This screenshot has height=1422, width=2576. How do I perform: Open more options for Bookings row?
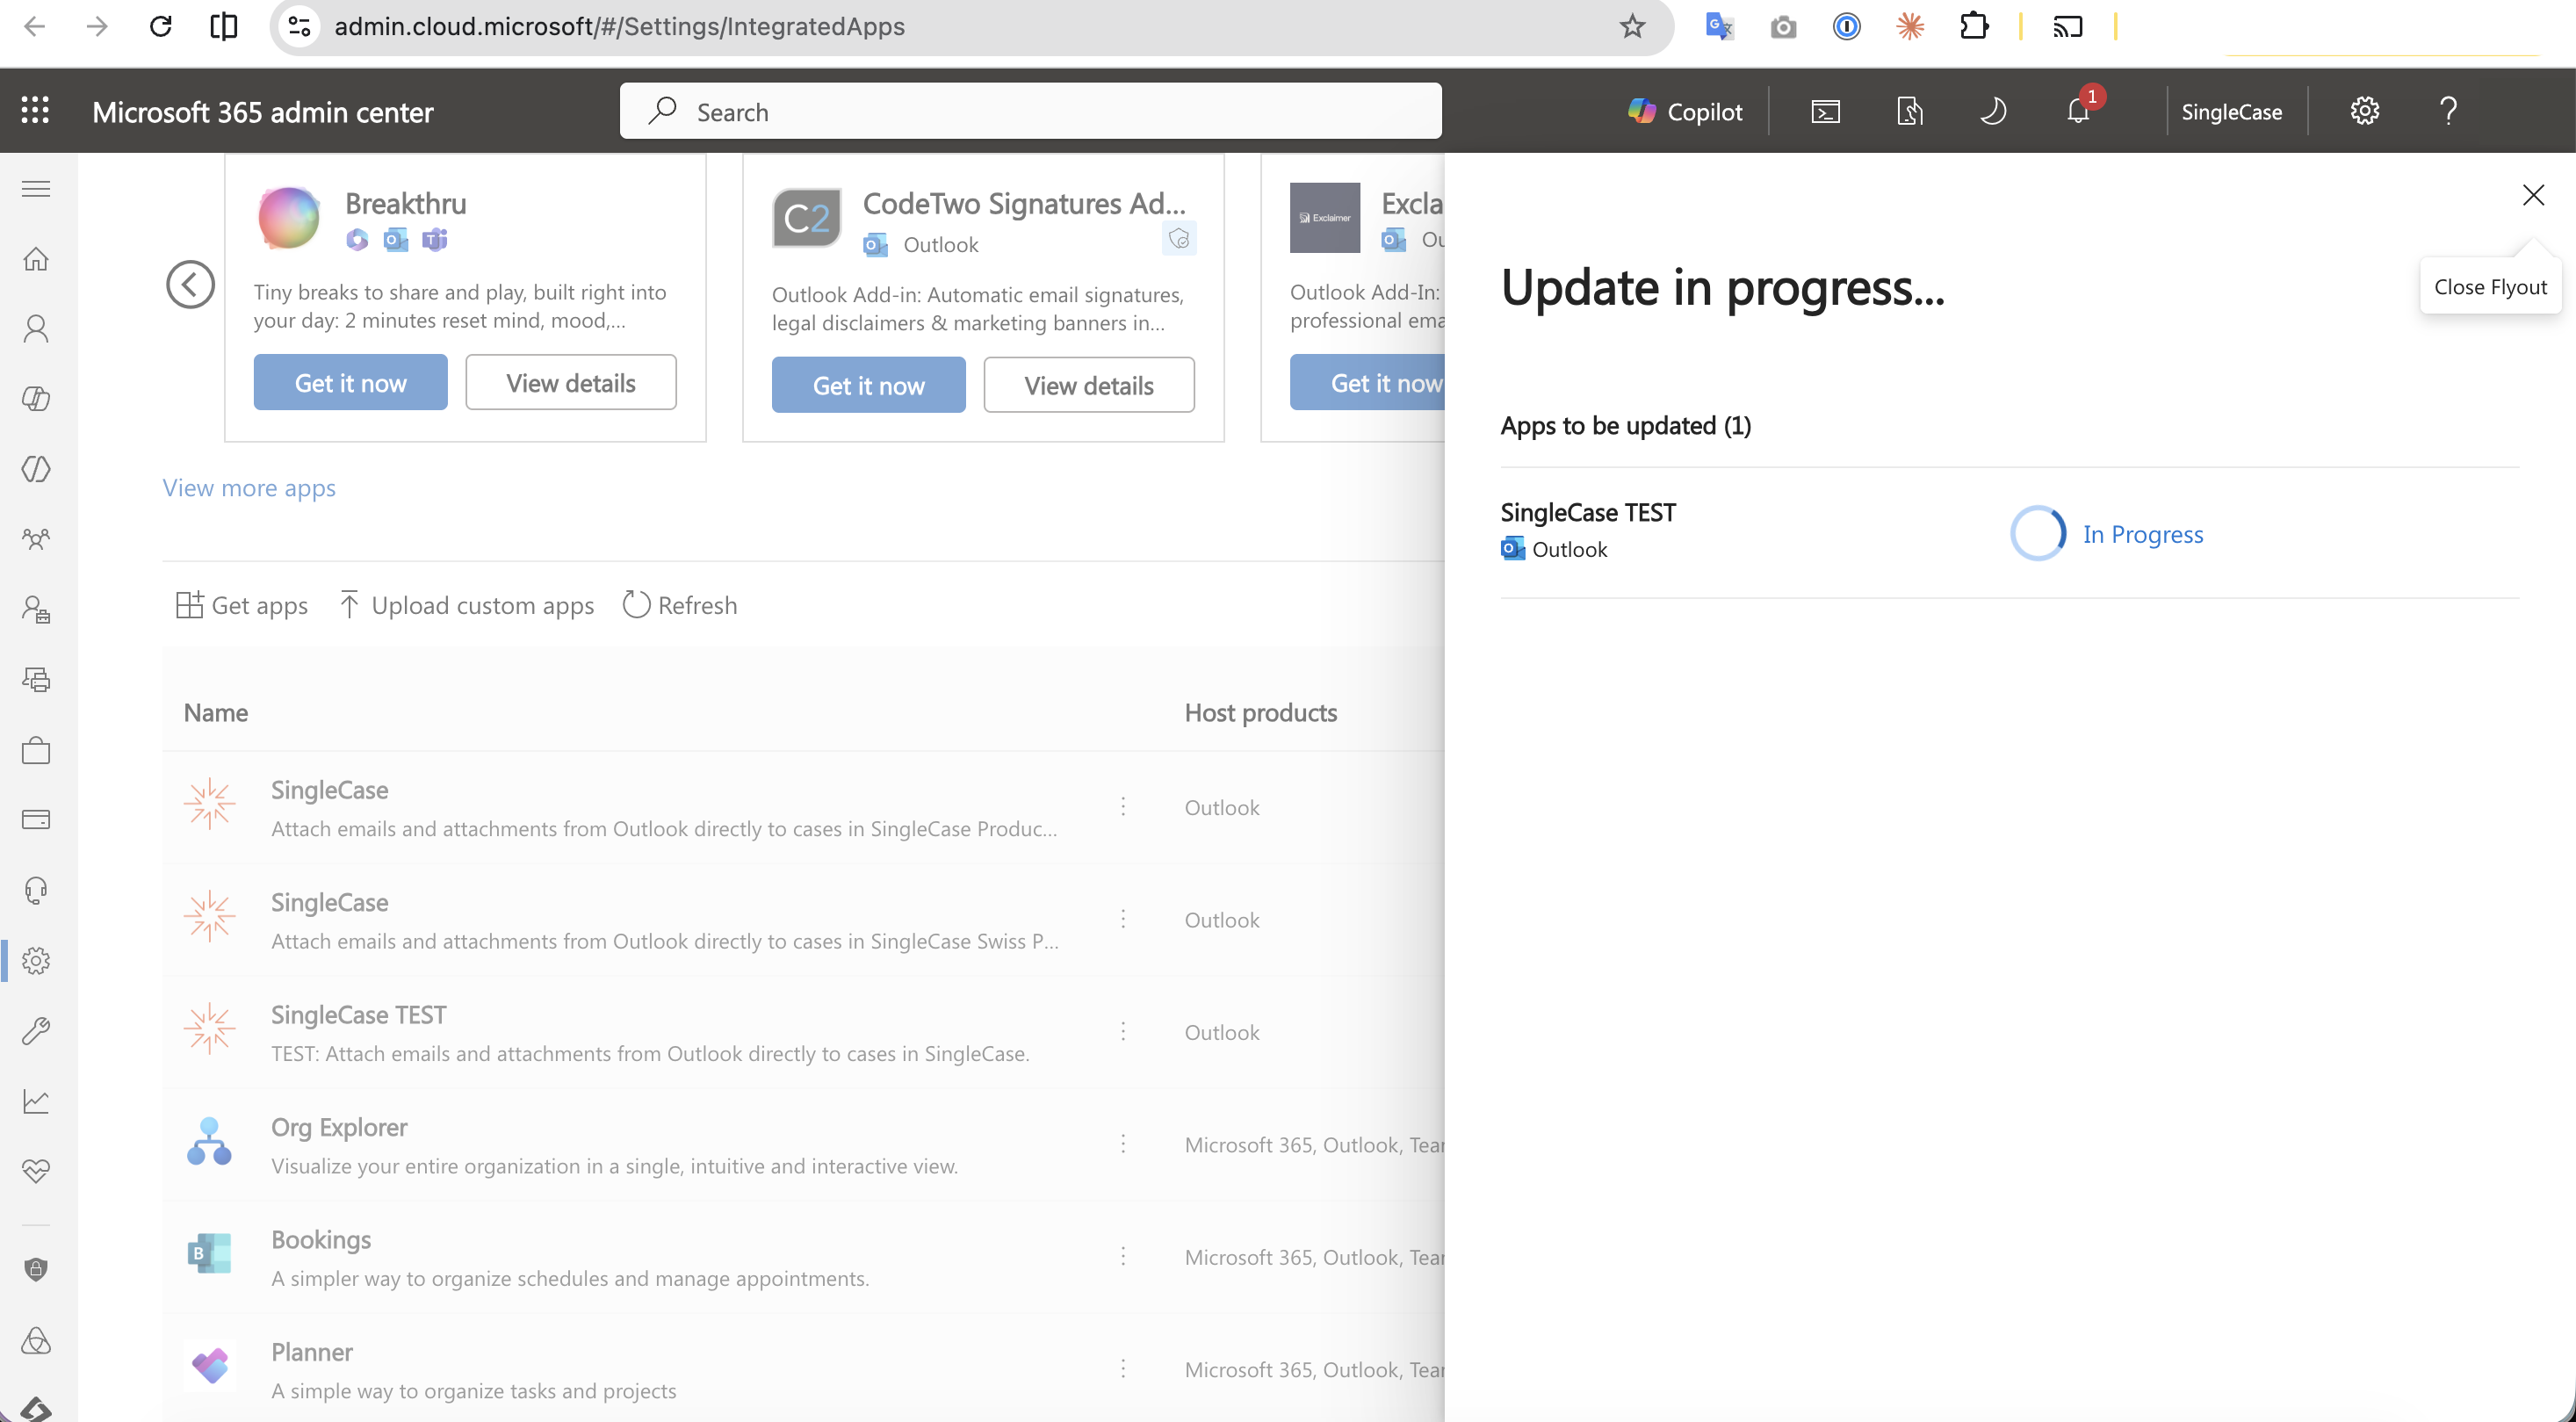1123,1256
